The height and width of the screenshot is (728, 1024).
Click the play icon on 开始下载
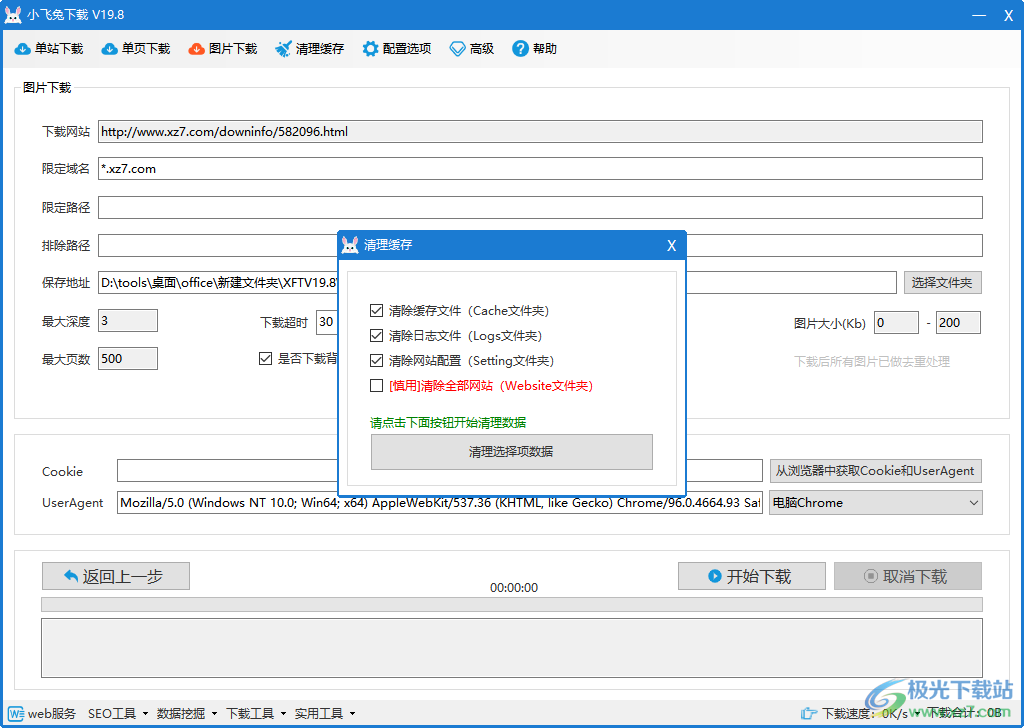click(714, 577)
